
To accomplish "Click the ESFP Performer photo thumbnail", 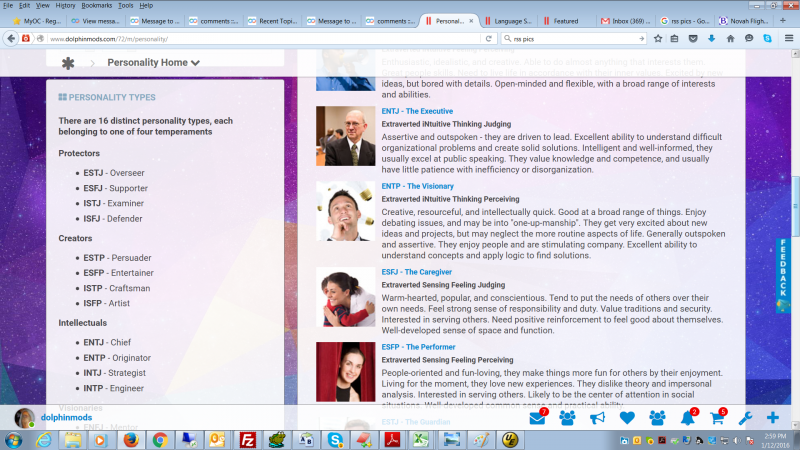I will point(345,371).
